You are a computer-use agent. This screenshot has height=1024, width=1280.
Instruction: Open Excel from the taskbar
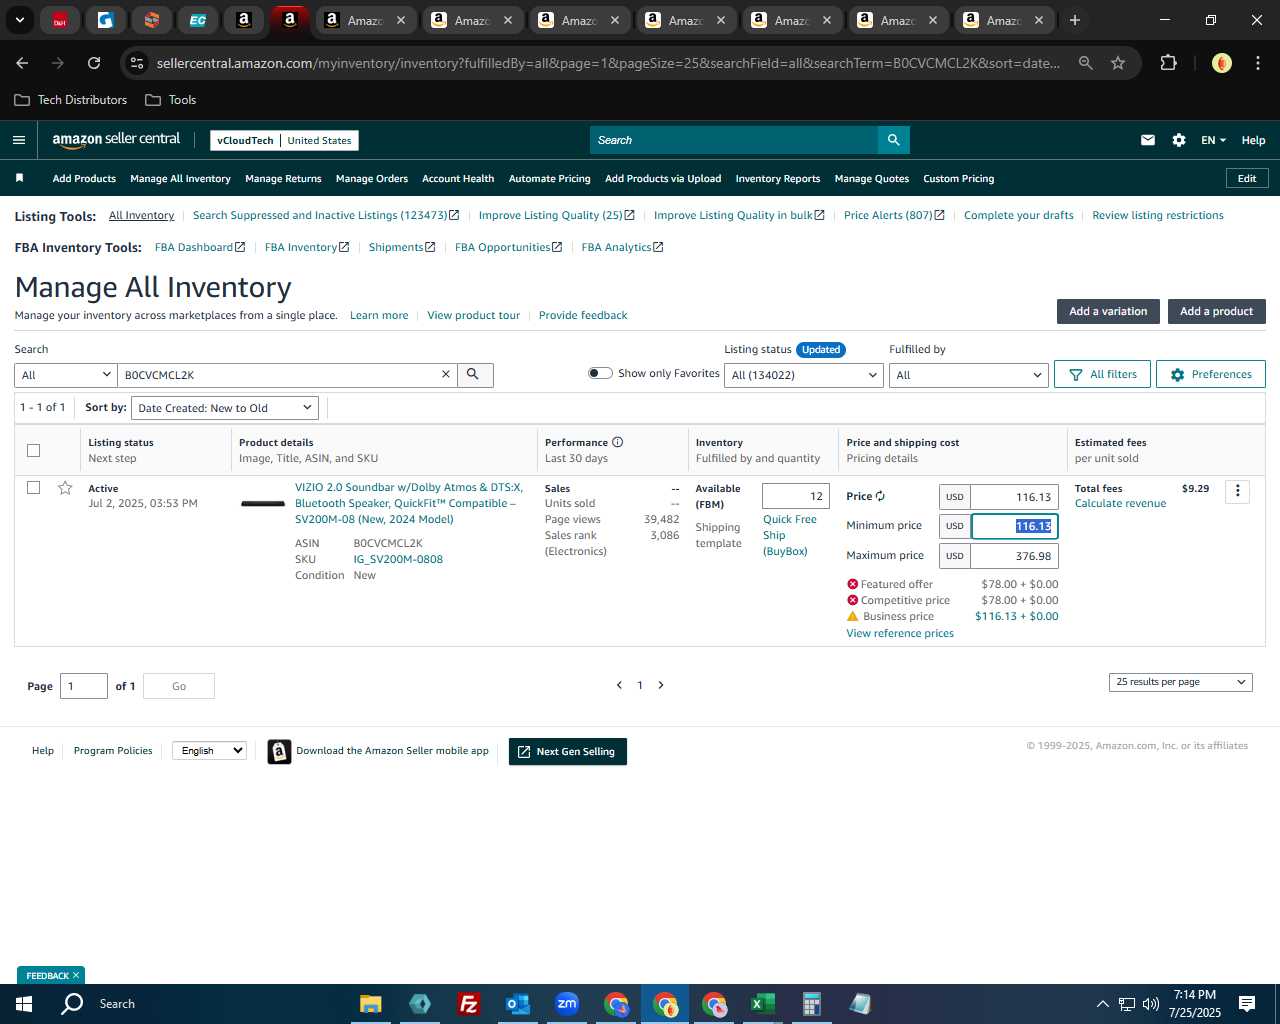762,1004
